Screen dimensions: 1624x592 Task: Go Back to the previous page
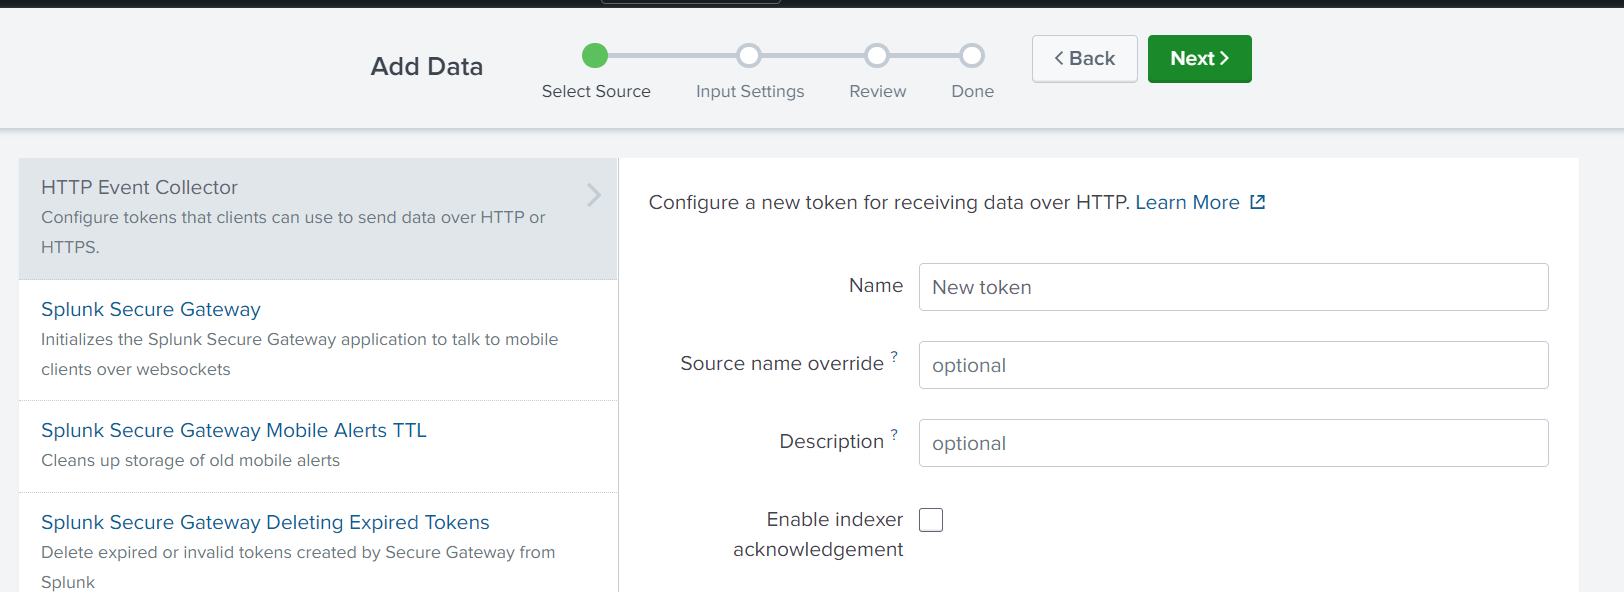point(1085,59)
